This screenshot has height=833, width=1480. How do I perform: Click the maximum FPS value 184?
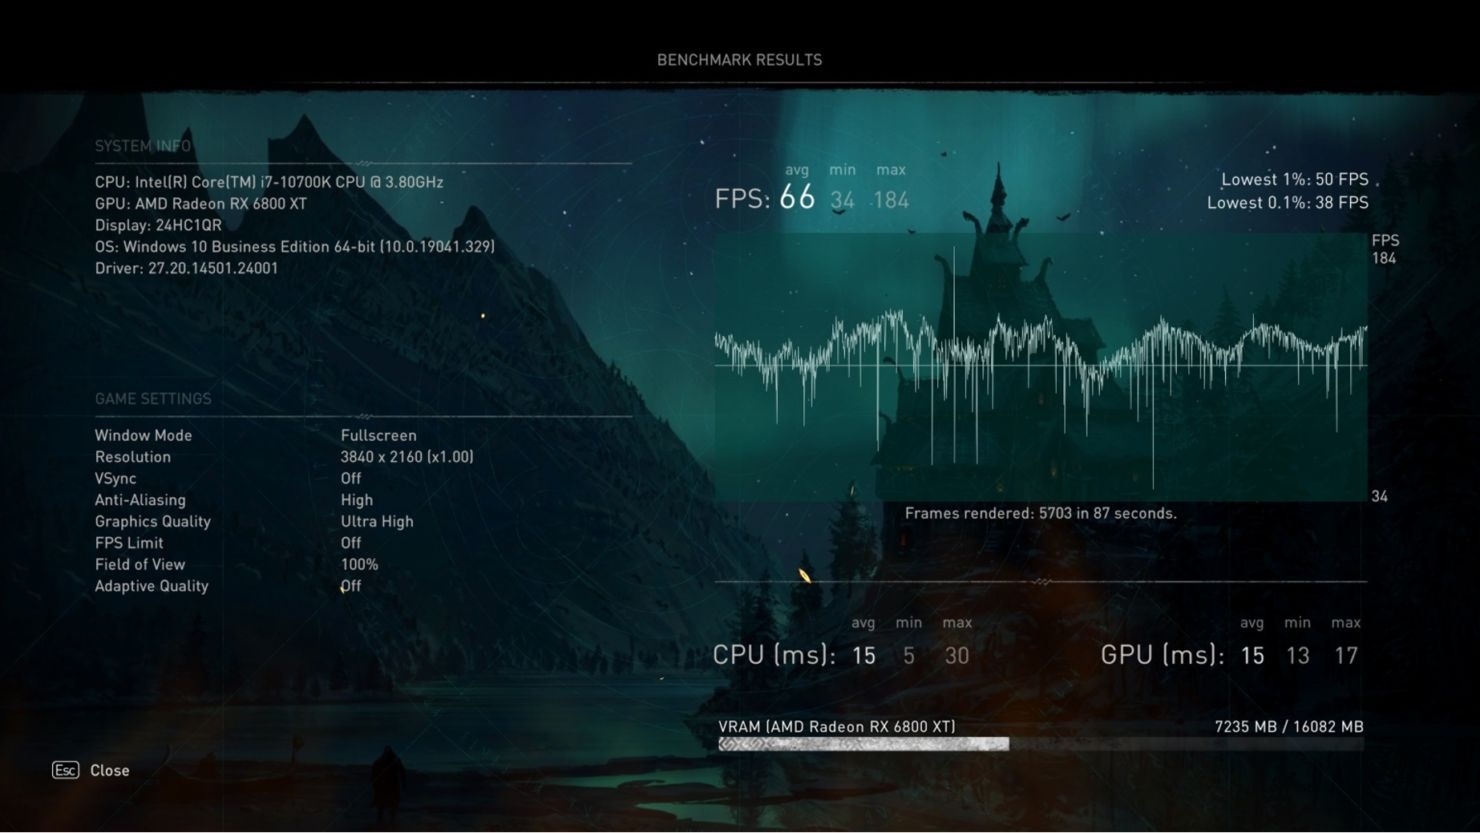[x=891, y=201]
